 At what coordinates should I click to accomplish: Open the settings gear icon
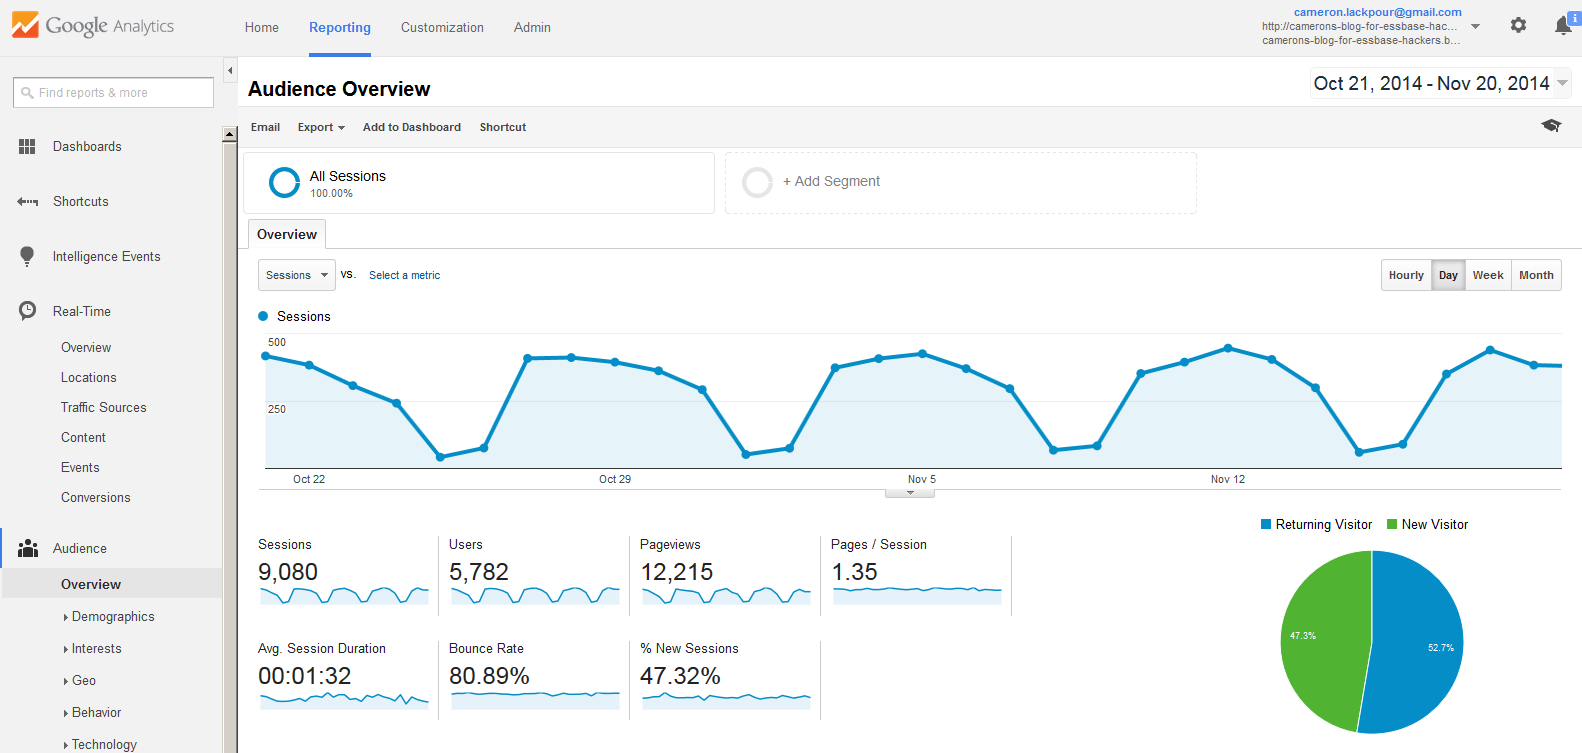pos(1518,25)
